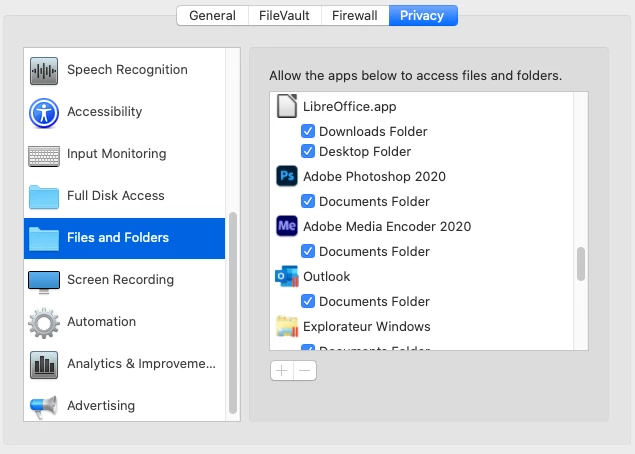
Task: Select Files and Folders label
Action: (x=118, y=237)
